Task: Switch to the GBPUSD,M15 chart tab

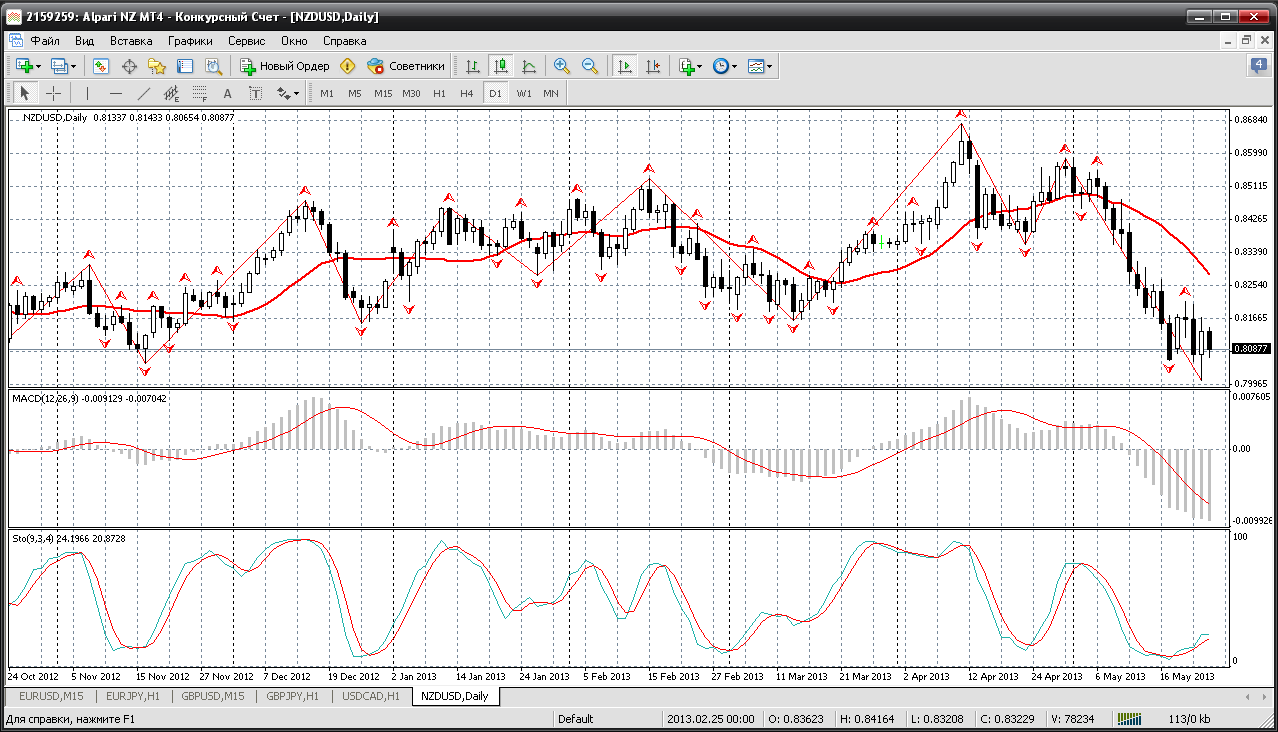Action: (213, 696)
